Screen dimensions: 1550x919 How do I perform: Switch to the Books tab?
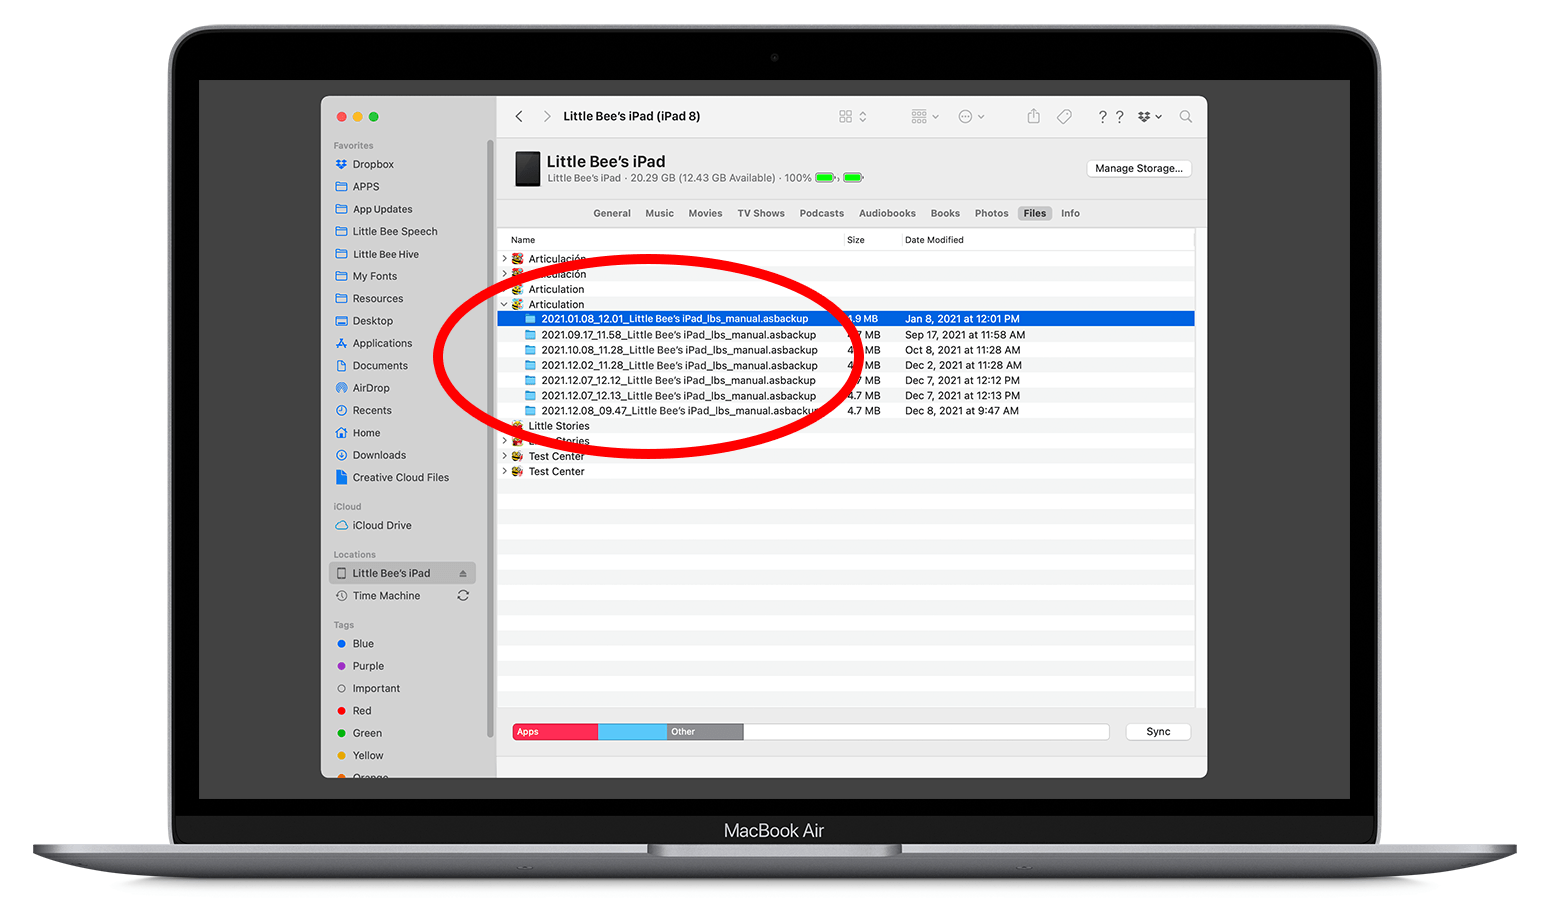(945, 214)
